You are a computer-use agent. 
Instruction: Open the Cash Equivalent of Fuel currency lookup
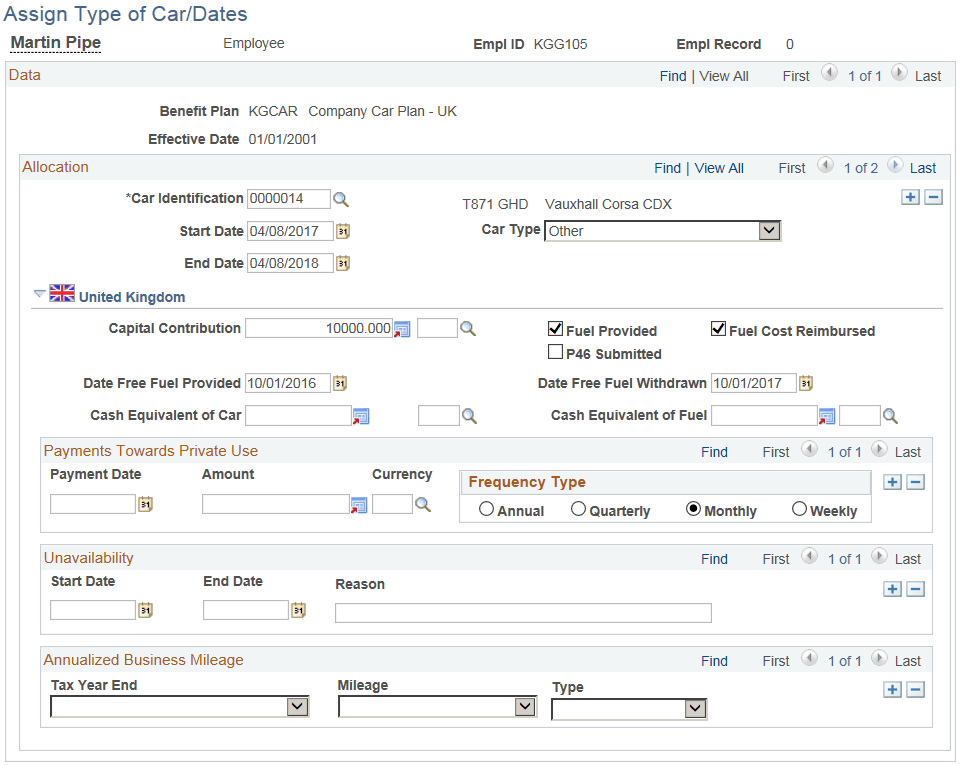890,415
